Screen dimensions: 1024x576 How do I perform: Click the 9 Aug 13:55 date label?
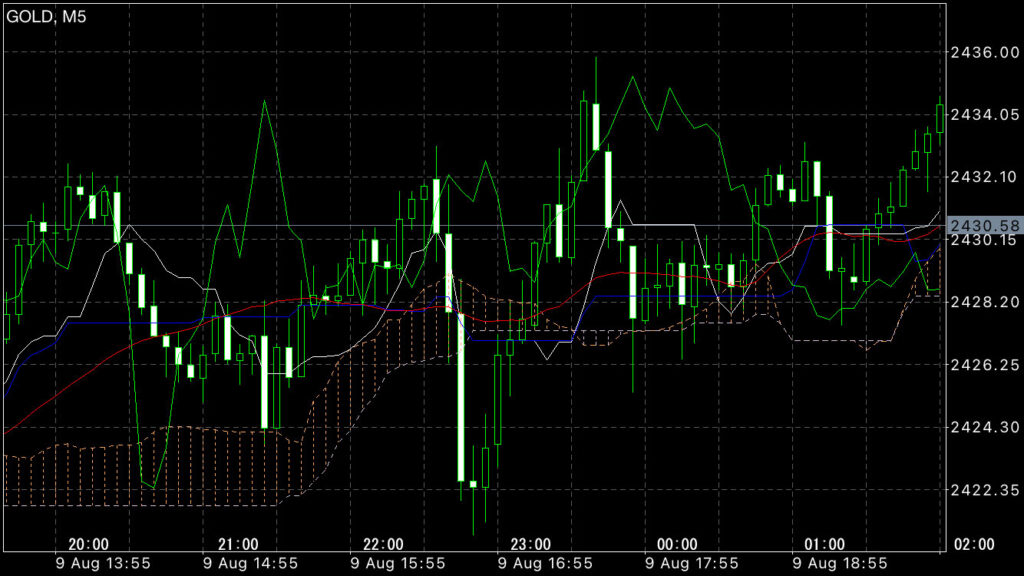[103, 564]
